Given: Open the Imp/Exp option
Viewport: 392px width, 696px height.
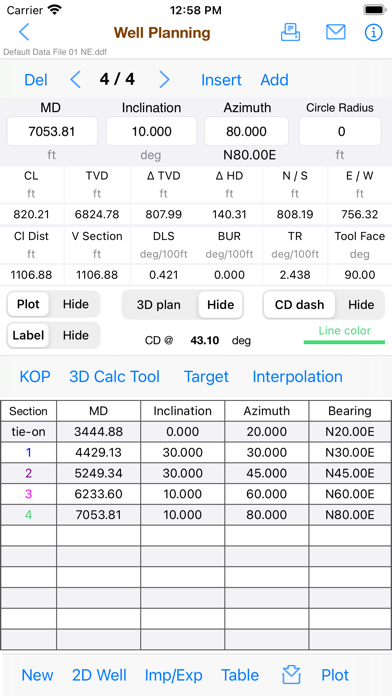Looking at the screenshot, I should 174,675.
